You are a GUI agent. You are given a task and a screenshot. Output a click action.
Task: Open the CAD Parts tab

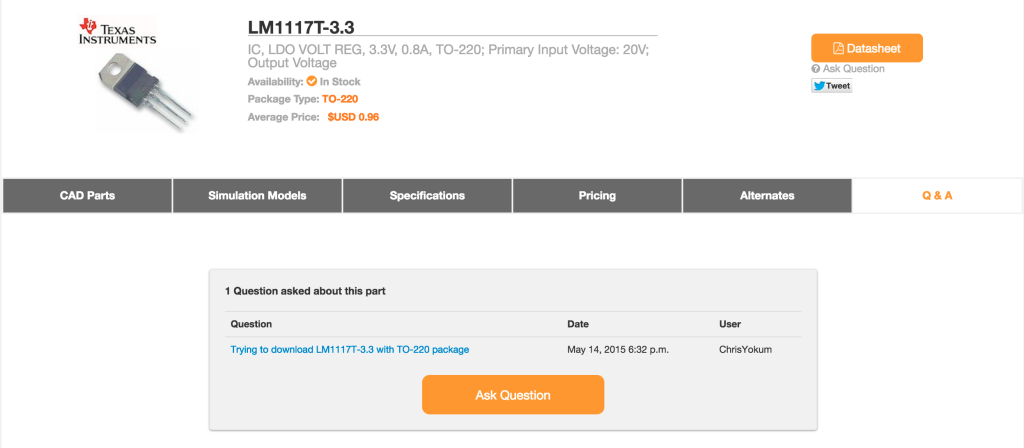(x=88, y=195)
